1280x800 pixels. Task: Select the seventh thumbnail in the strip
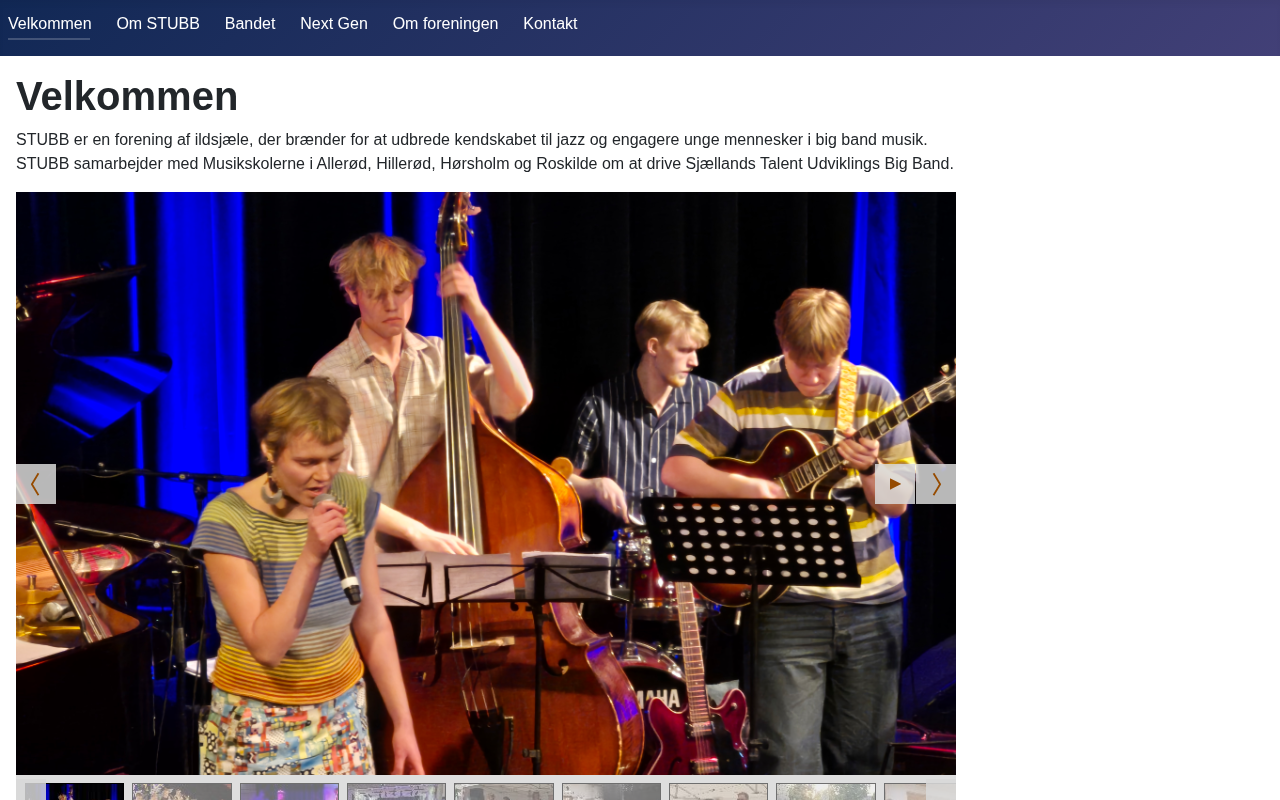point(718,792)
